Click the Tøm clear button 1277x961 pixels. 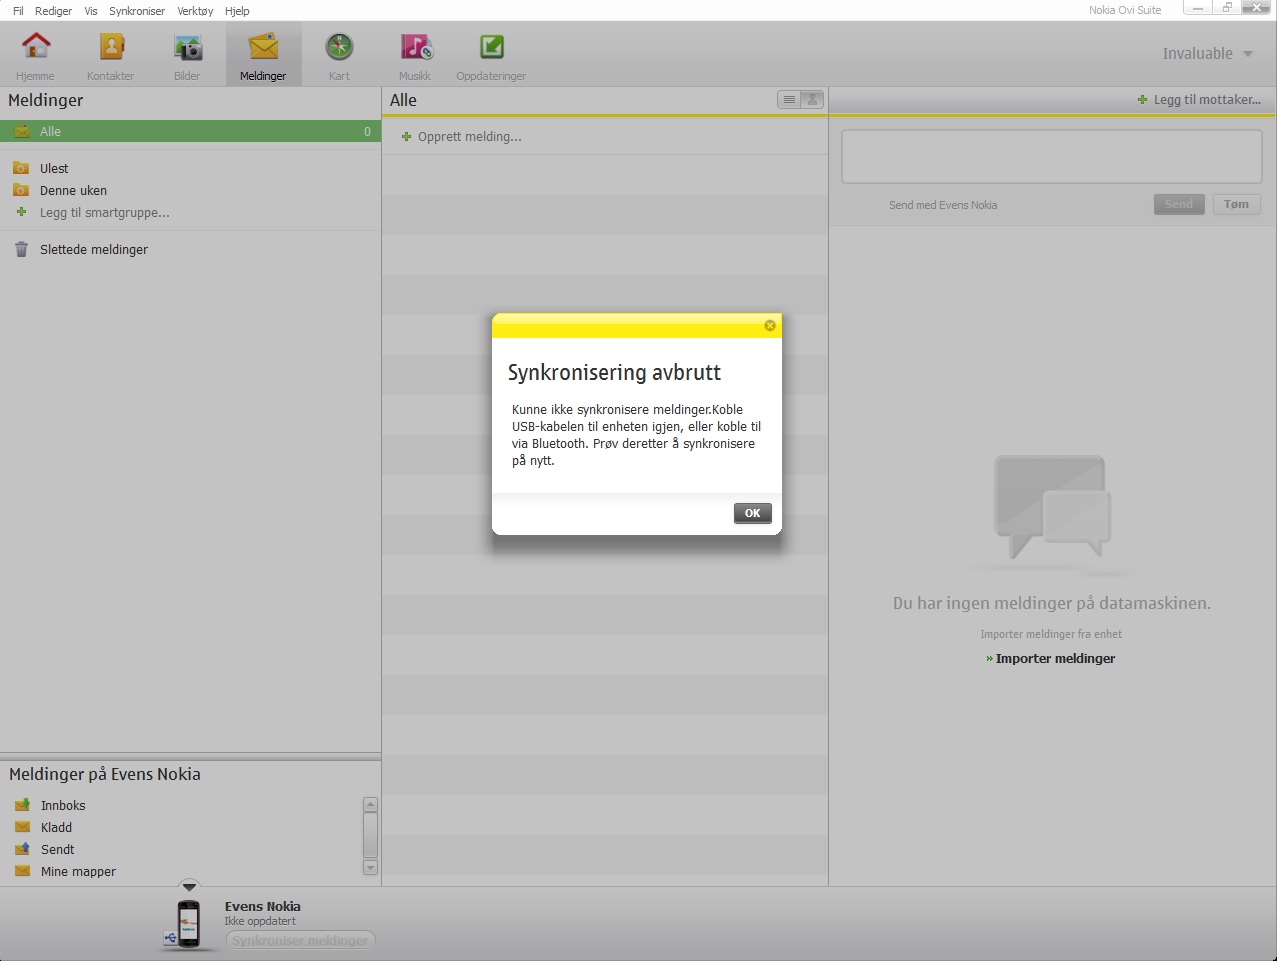click(x=1236, y=204)
